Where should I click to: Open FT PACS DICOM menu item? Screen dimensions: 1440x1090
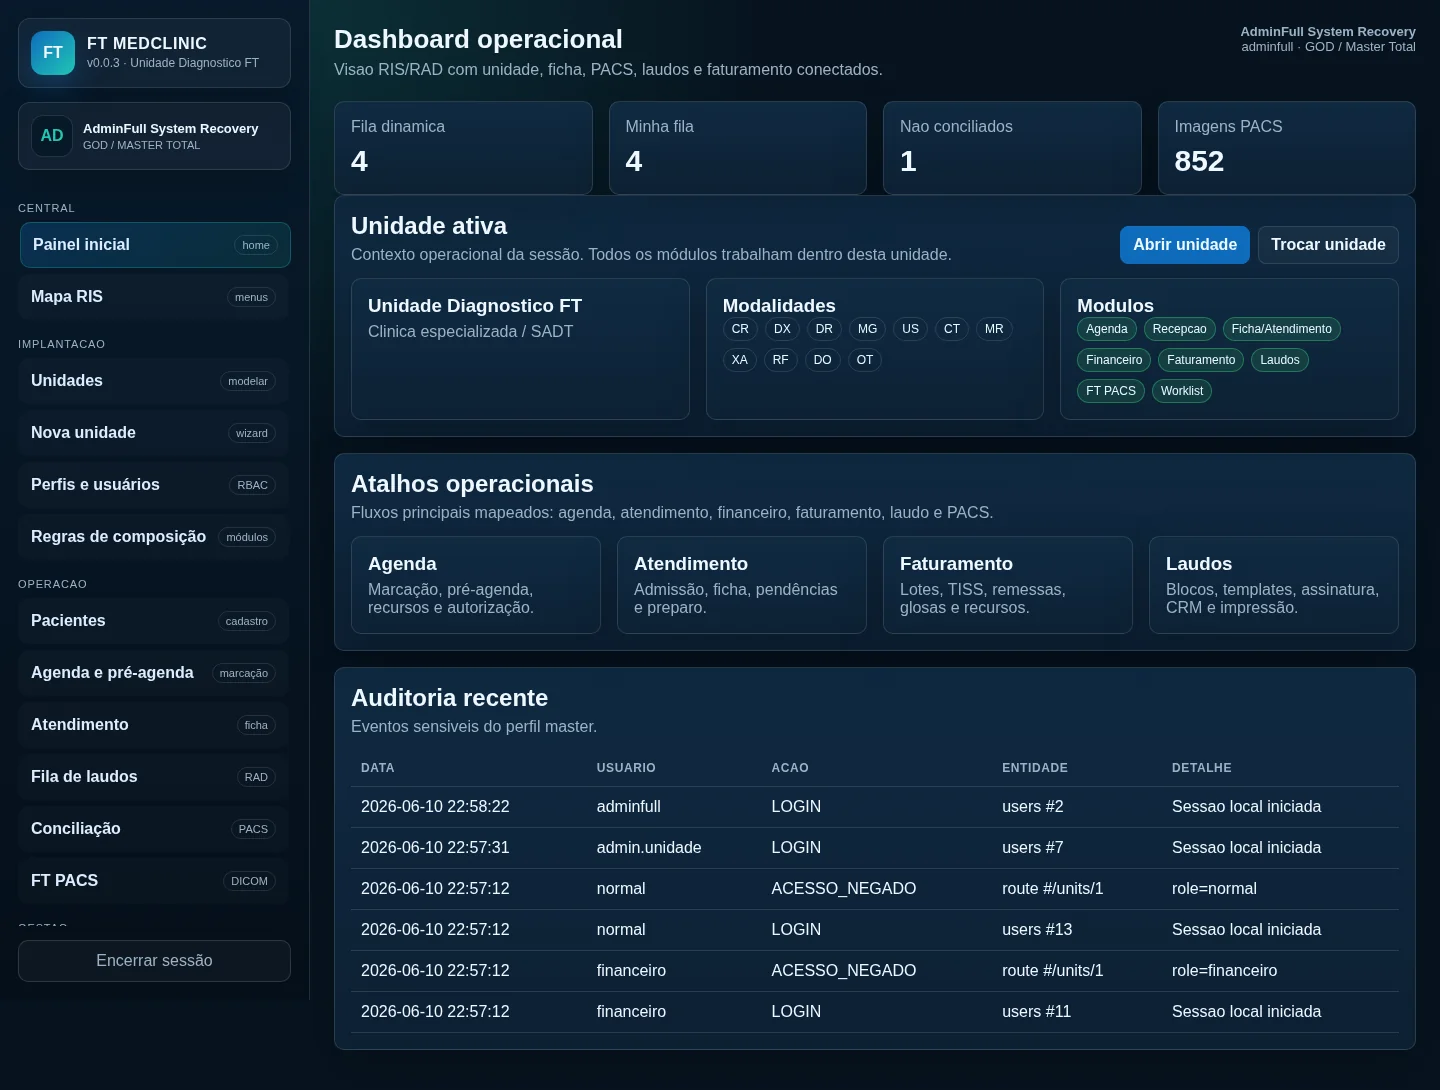coord(154,881)
